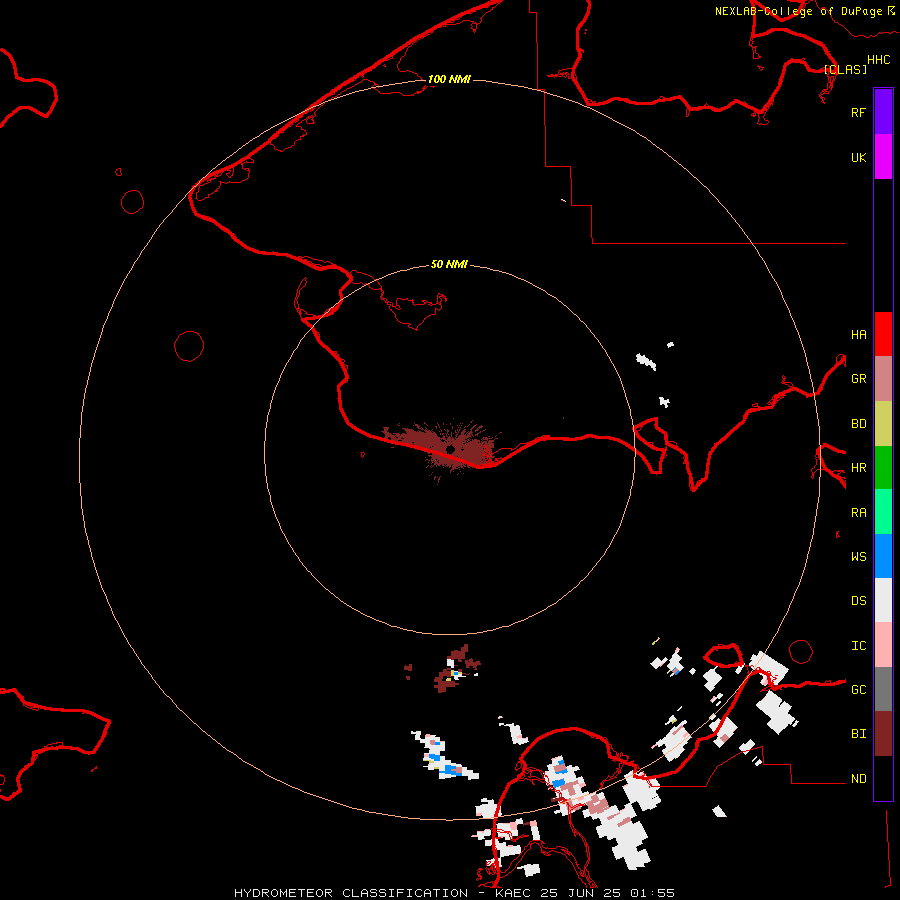The image size is (900, 900).
Task: Click the GR legend label
Action: 858,379
